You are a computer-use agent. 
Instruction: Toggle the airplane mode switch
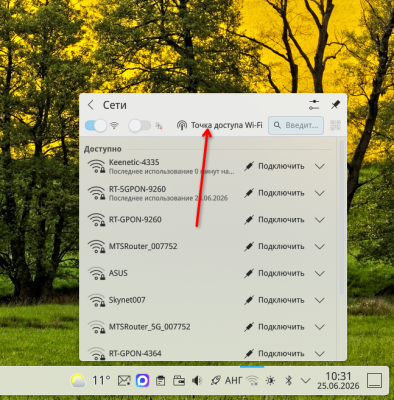(139, 125)
